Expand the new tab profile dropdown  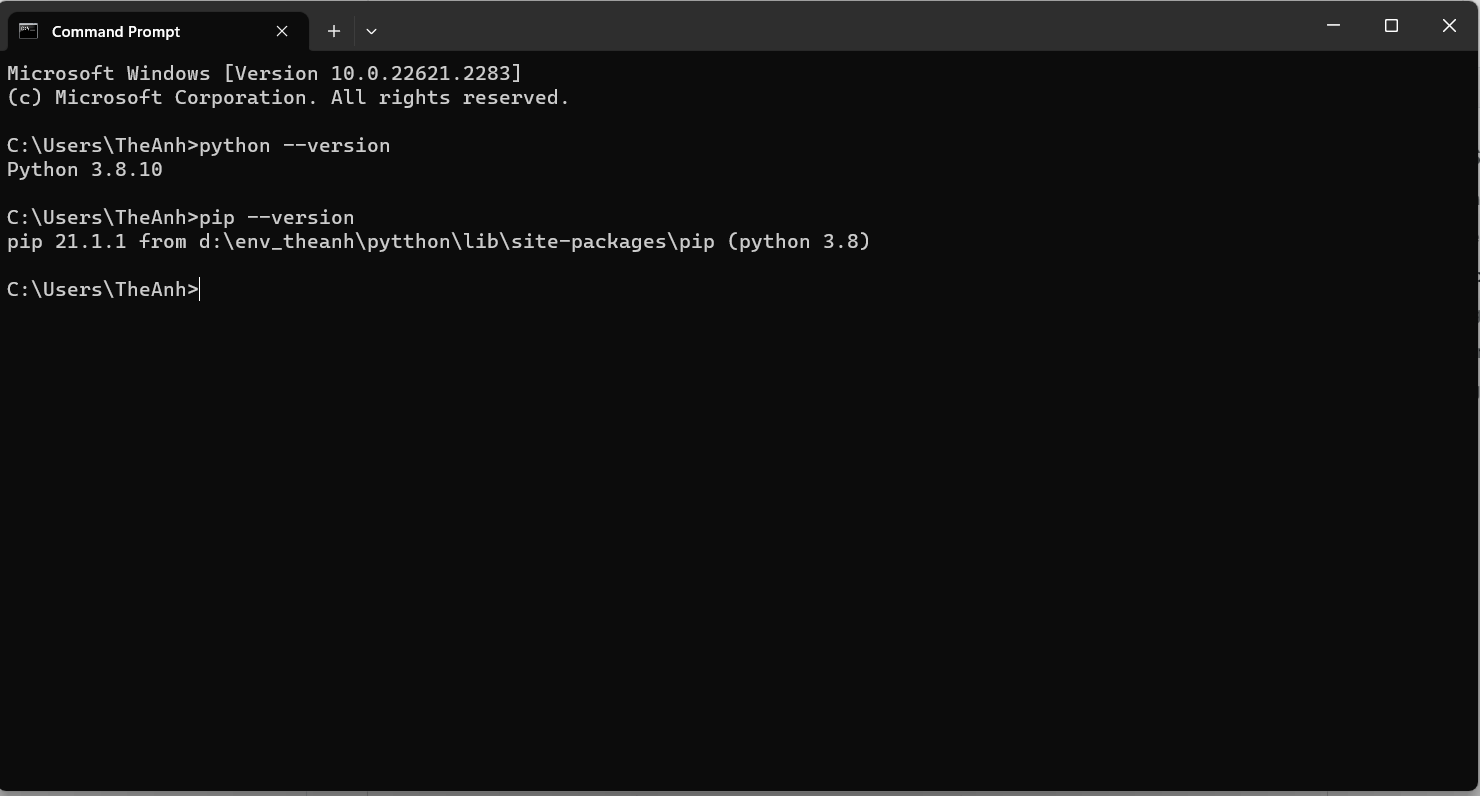coord(371,31)
